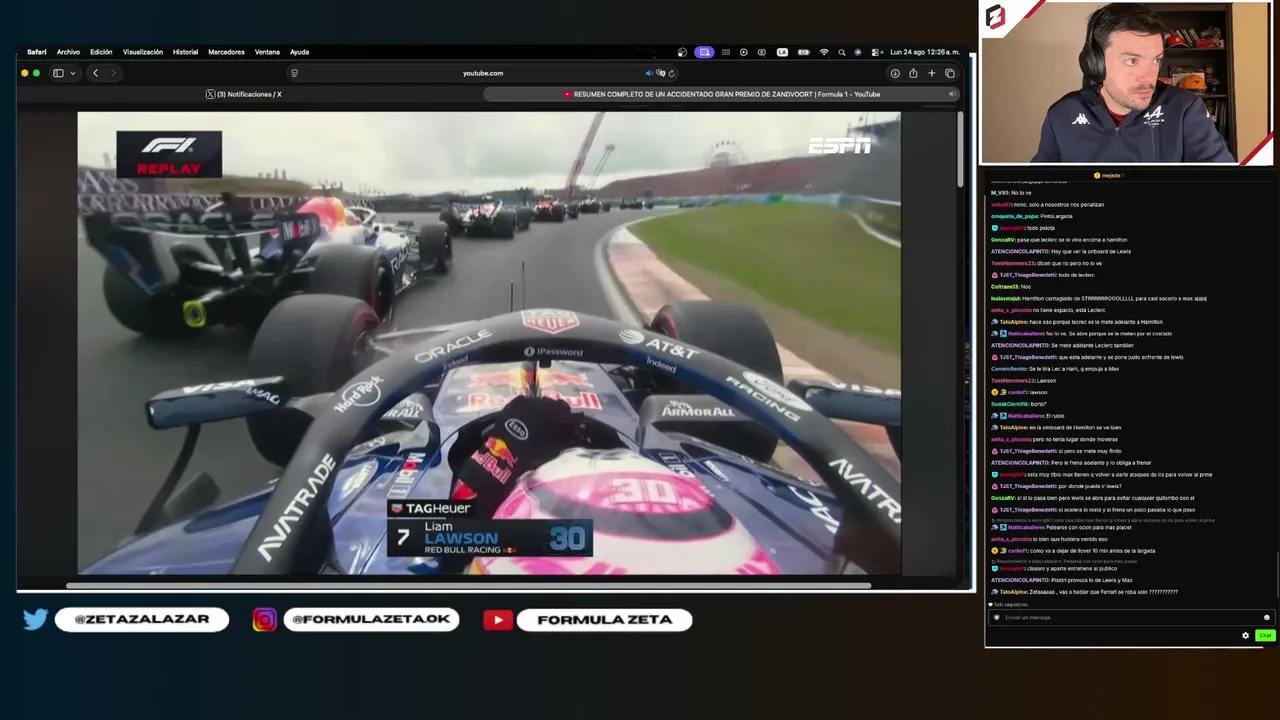Click the @ZETAZALAZAR Twitter handle
1280x720 pixels.
[142, 620]
